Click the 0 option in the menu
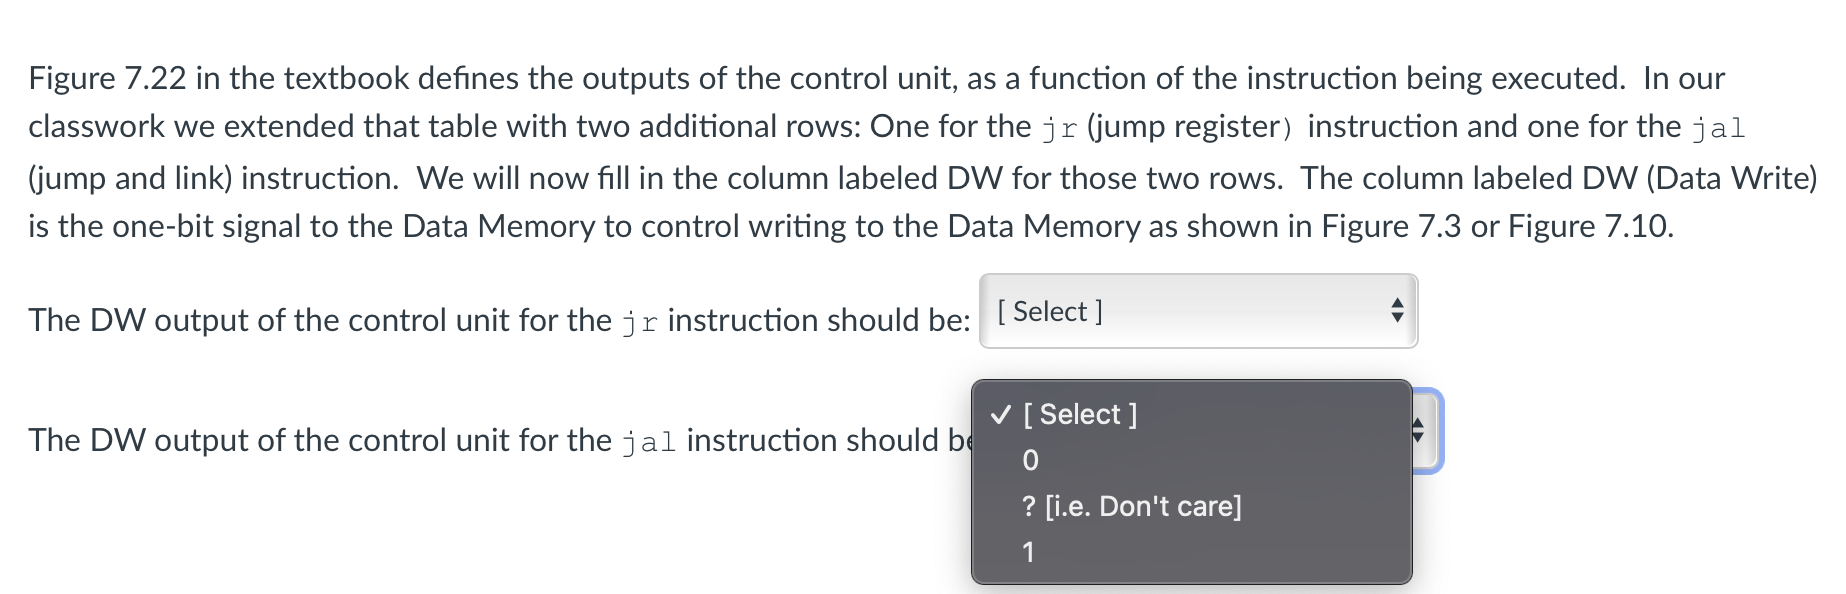Screen dimensions: 1846x594 click(x=1030, y=461)
